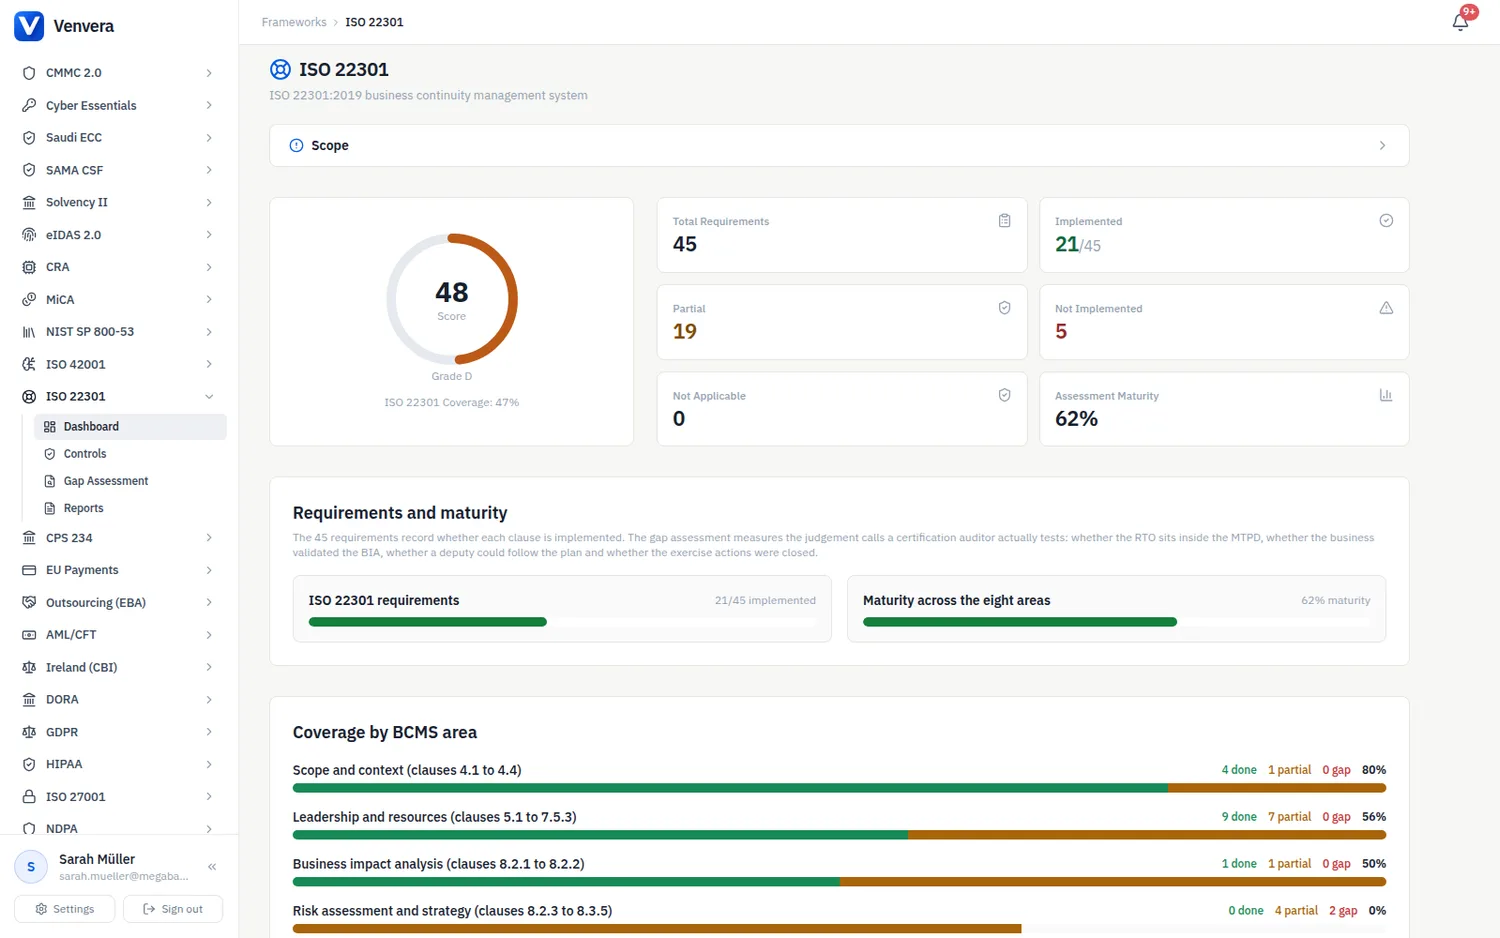This screenshot has width=1500, height=938.
Task: Expand the HIPAA sidebar section
Action: (x=209, y=764)
